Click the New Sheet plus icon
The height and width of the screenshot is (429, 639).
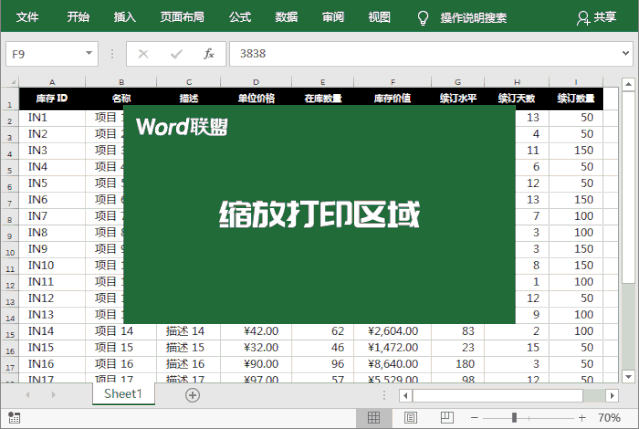[x=192, y=395]
